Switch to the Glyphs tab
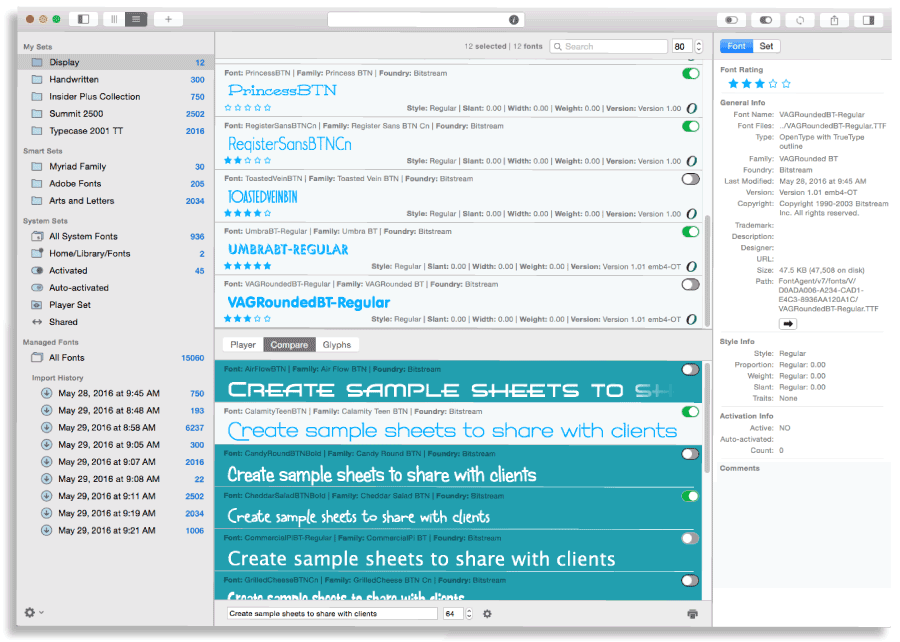The height and width of the screenshot is (642, 900). [x=336, y=345]
